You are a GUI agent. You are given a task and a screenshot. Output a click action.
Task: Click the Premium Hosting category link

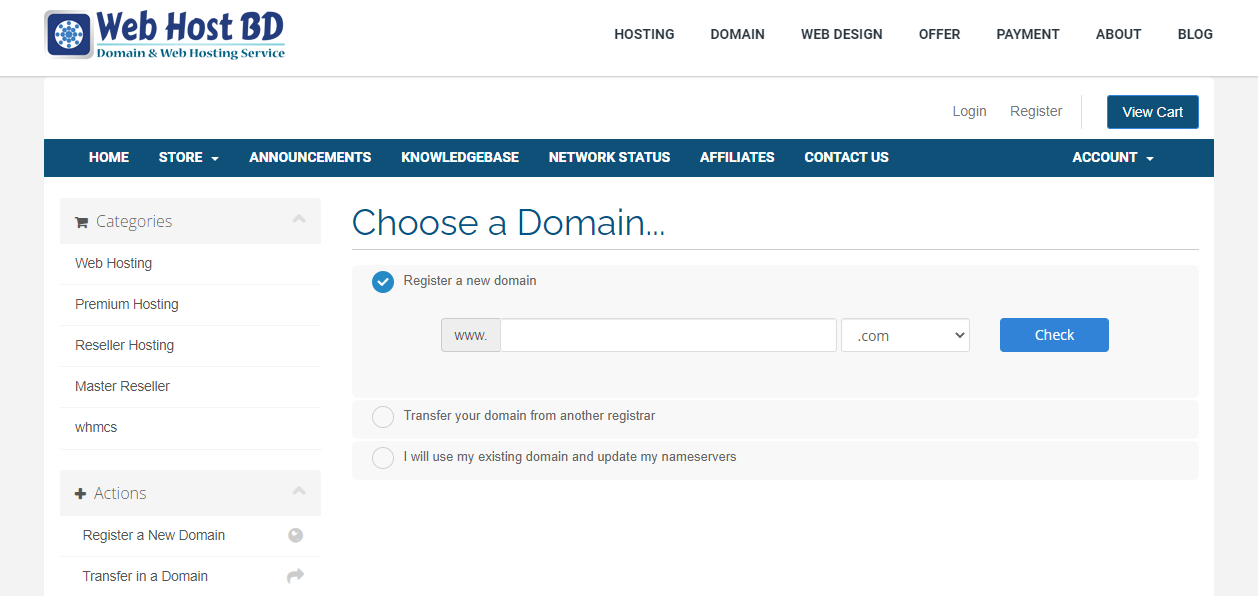pyautogui.click(x=127, y=304)
